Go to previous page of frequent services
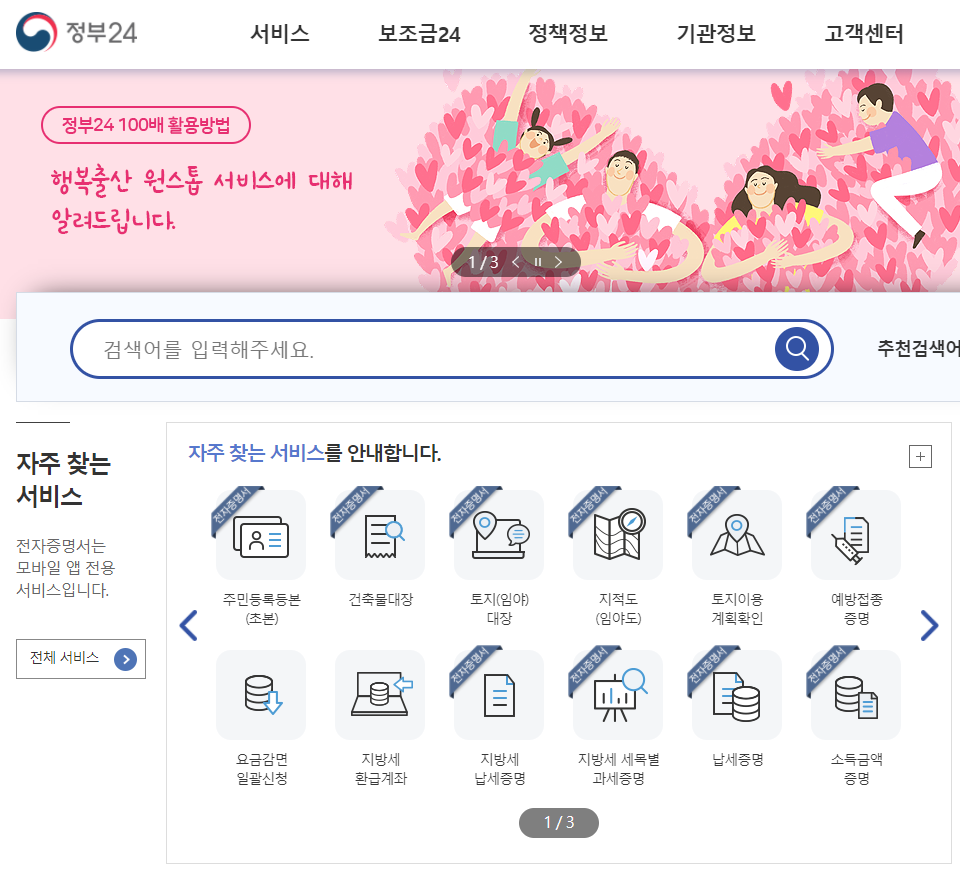The image size is (960, 874). coord(188,626)
